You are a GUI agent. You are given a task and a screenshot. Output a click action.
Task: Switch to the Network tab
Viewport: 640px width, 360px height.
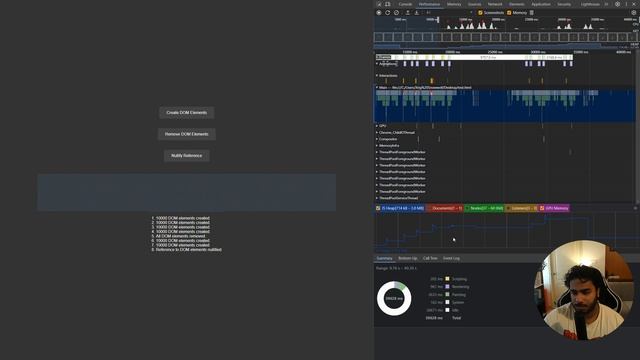pos(495,4)
